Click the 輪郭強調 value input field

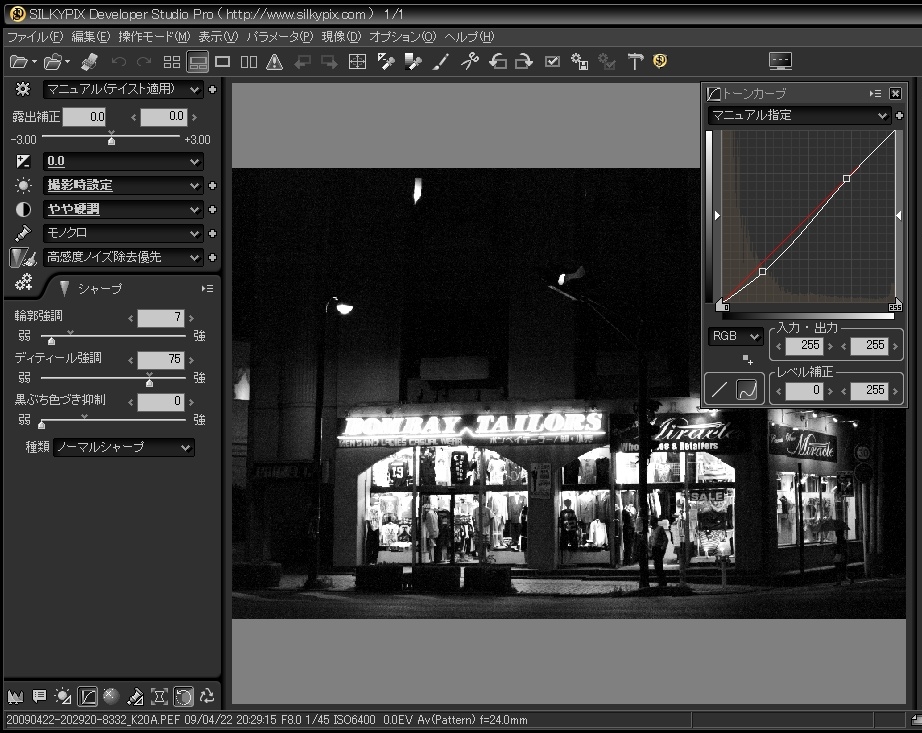pyautogui.click(x=160, y=318)
